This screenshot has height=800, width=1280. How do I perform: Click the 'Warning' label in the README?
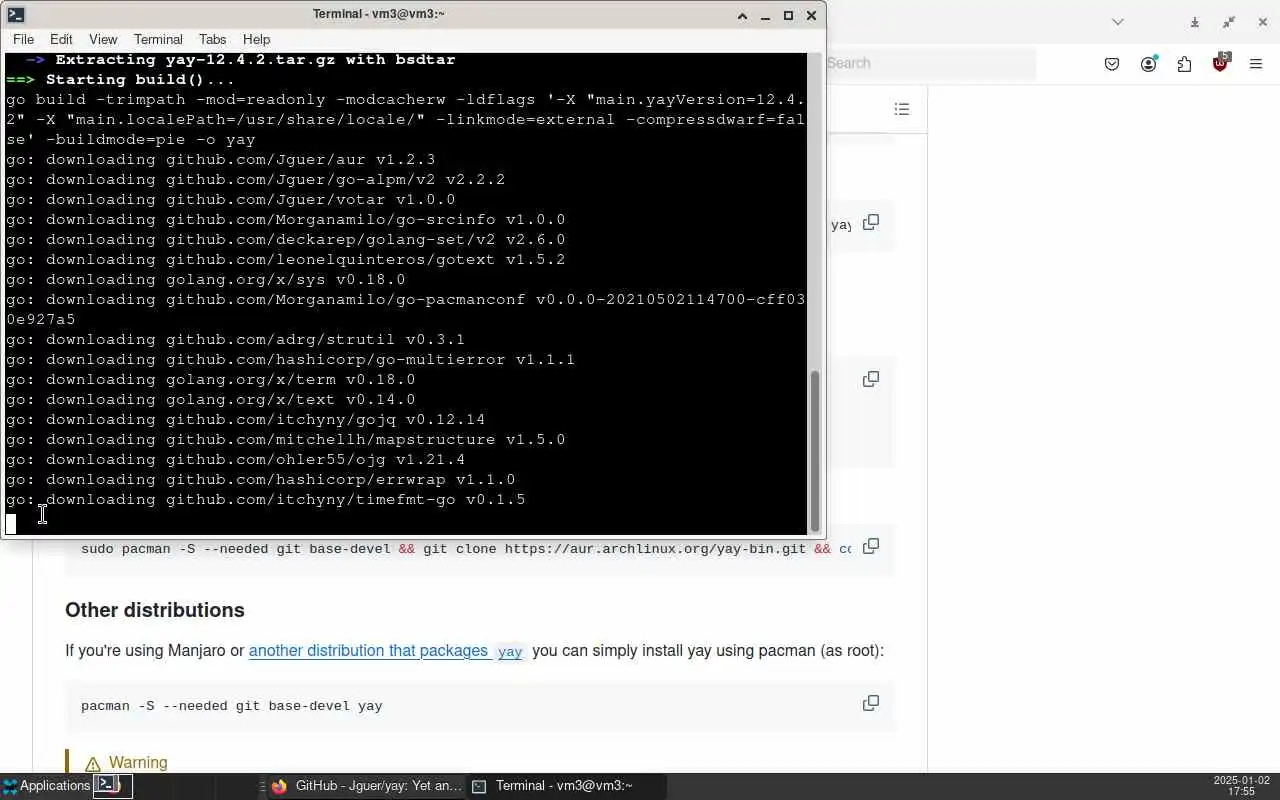pyautogui.click(x=138, y=763)
